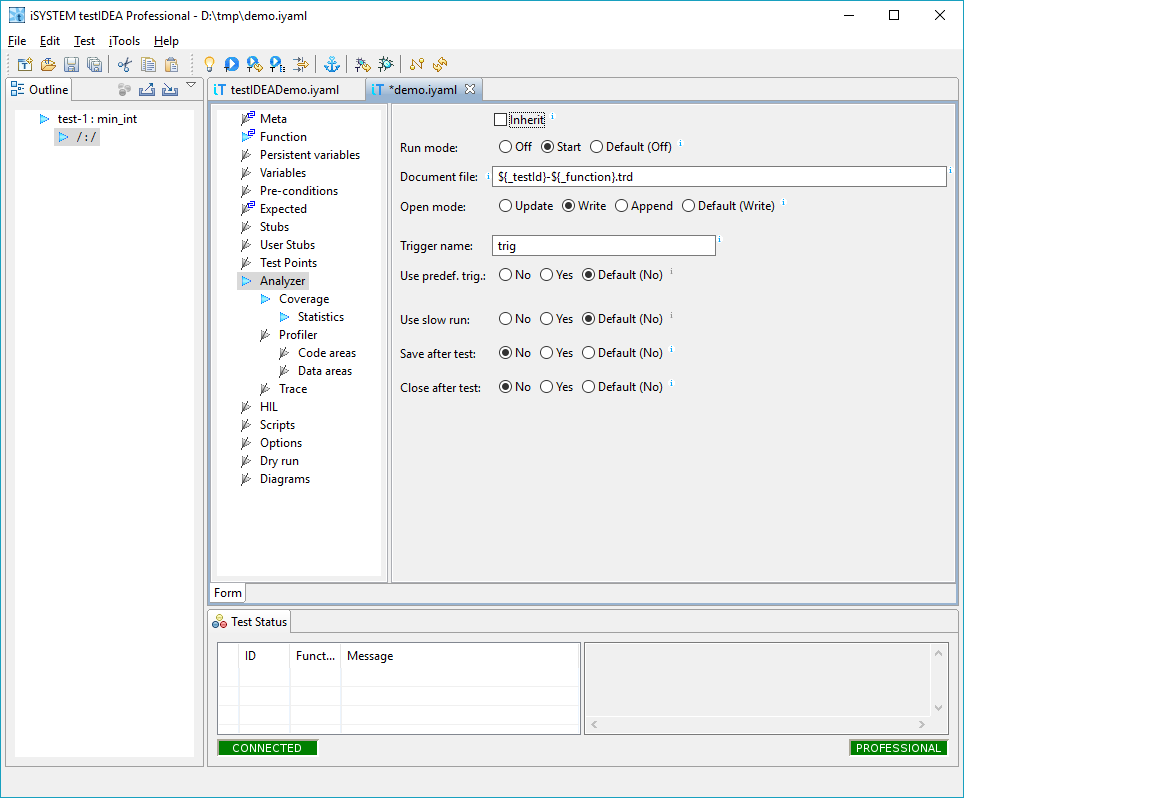Image resolution: width=1152 pixels, height=798 pixels.
Task: Click the info icon after Run mode options
Action: (x=680, y=143)
